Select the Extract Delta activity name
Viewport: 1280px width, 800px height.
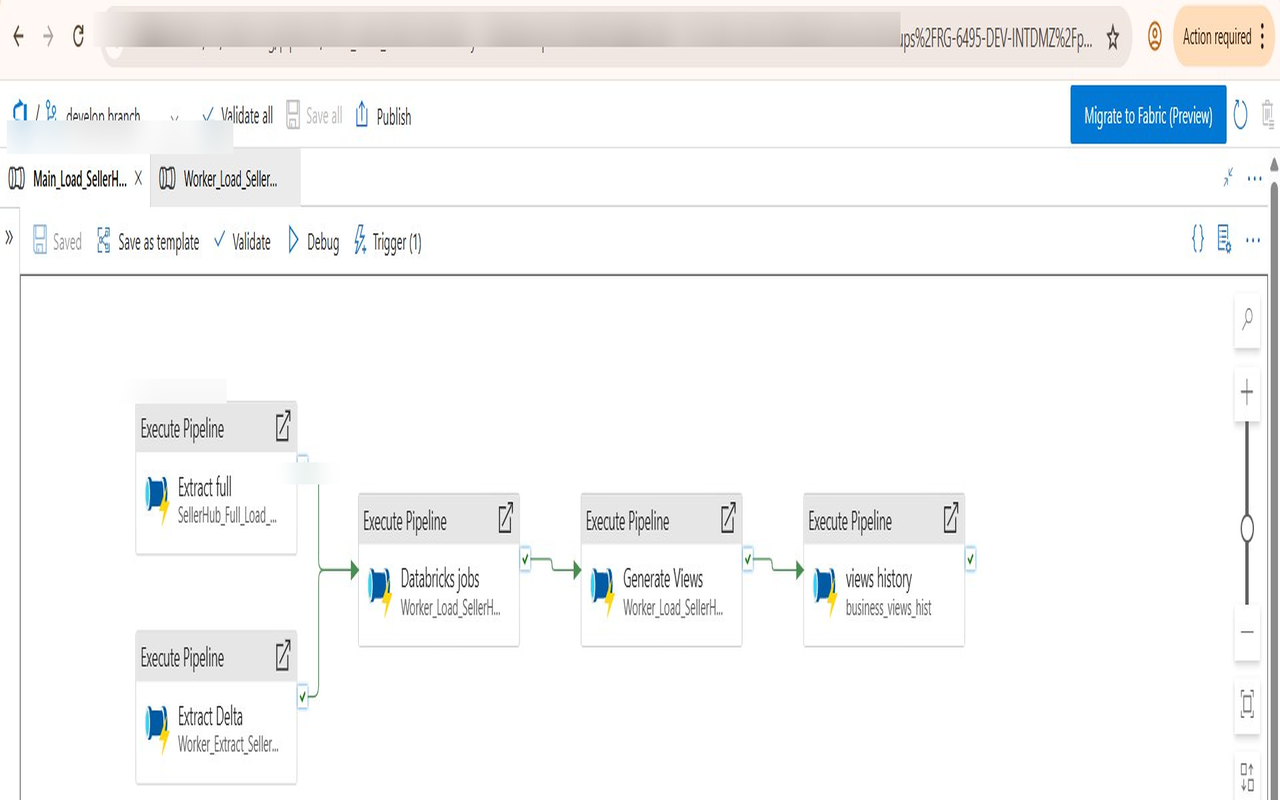point(210,717)
